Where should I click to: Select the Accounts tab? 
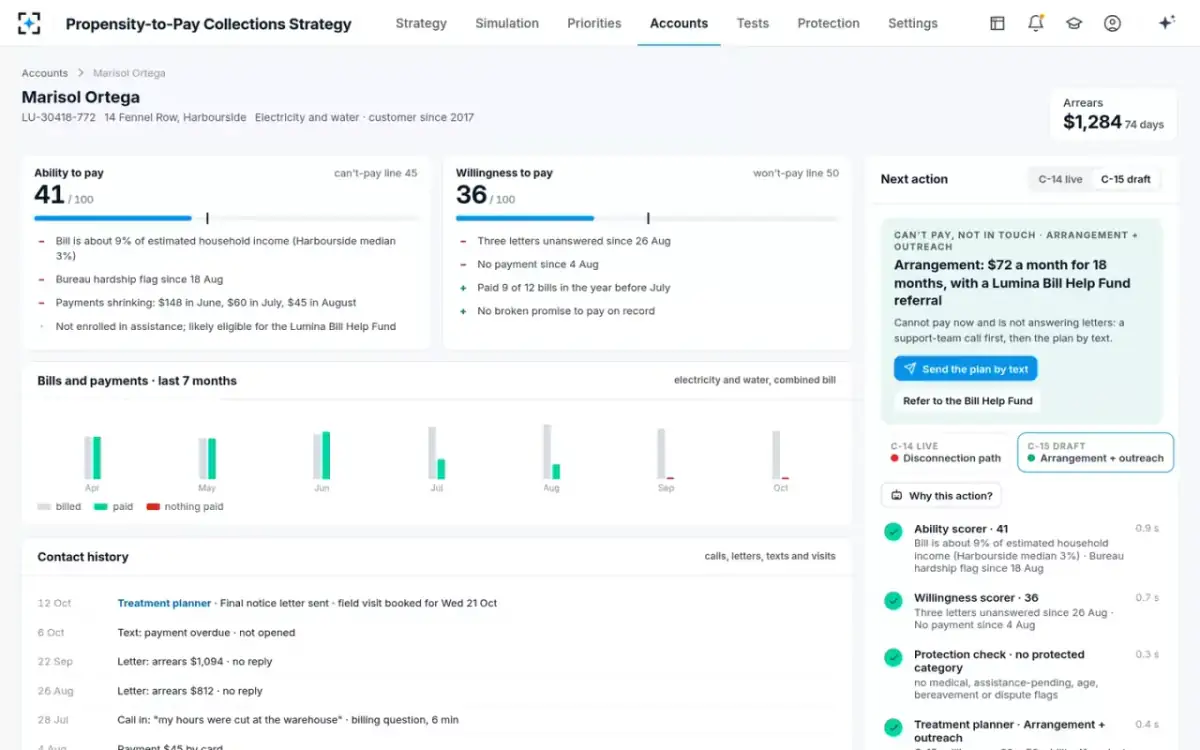coord(679,23)
